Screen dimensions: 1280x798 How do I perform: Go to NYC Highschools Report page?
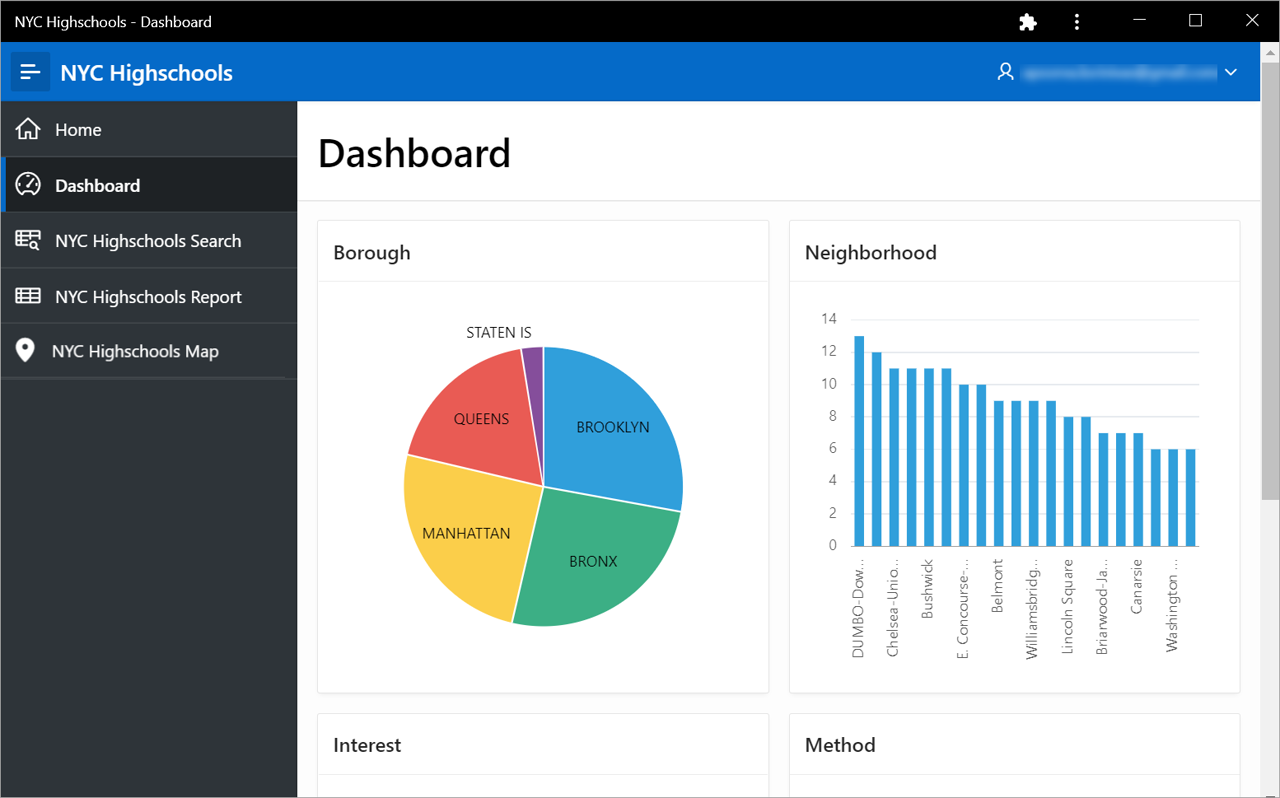148,297
